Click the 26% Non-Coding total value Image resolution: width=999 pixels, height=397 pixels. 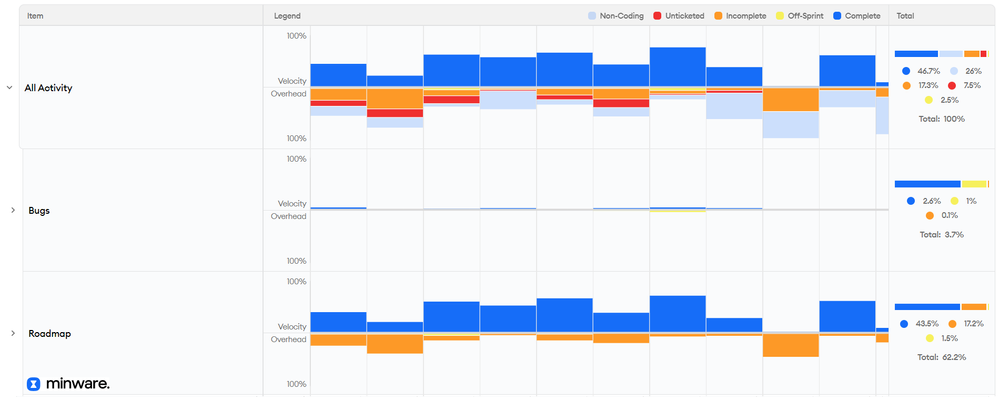tap(973, 71)
